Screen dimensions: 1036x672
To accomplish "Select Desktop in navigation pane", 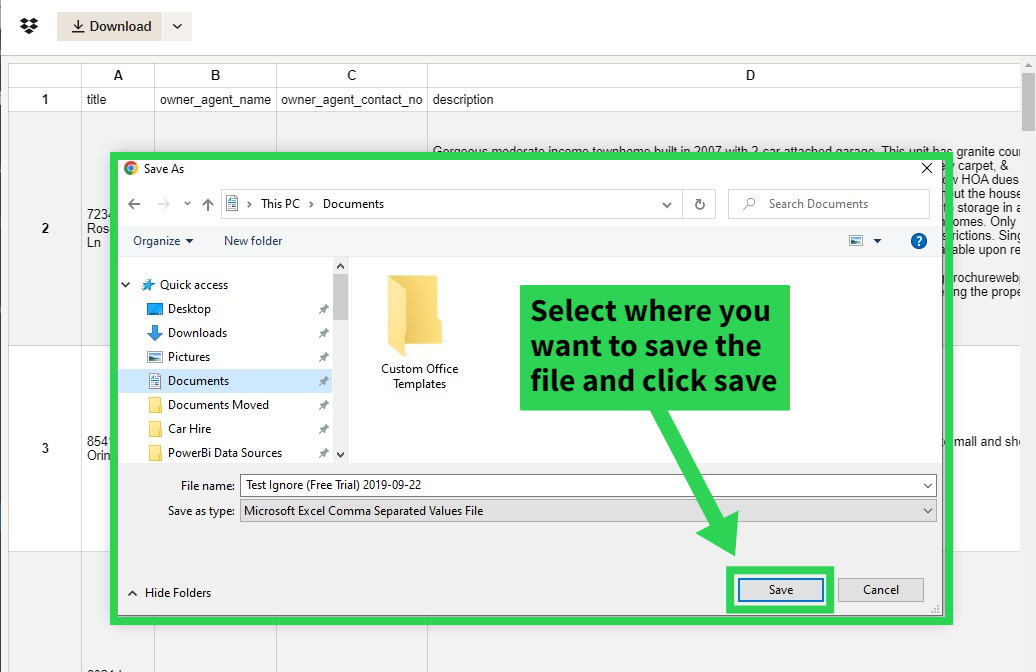I will pos(189,309).
